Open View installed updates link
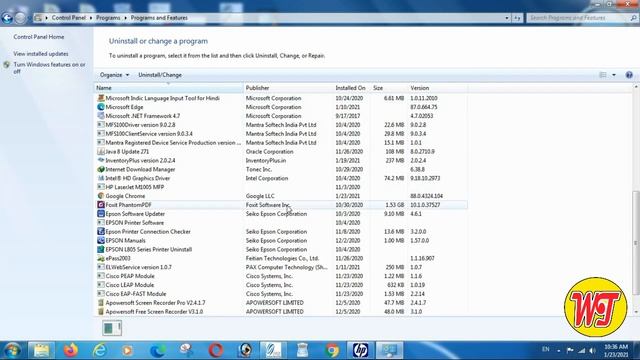Screen dimensions: 640x360 [41, 54]
